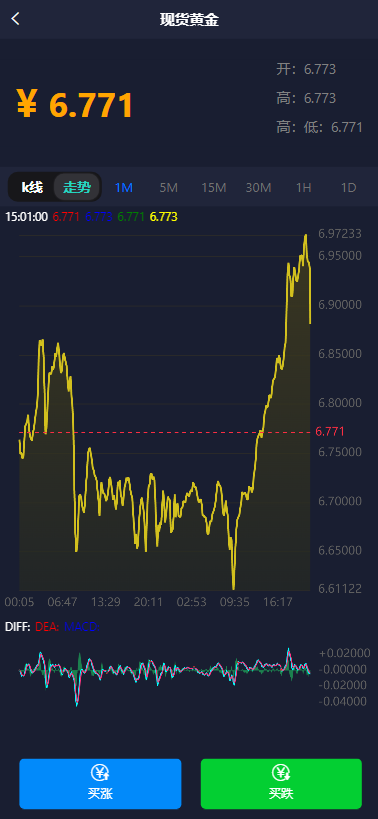Click the red DEA indicator label
Viewport: 378px width, 819px height.
47,627
